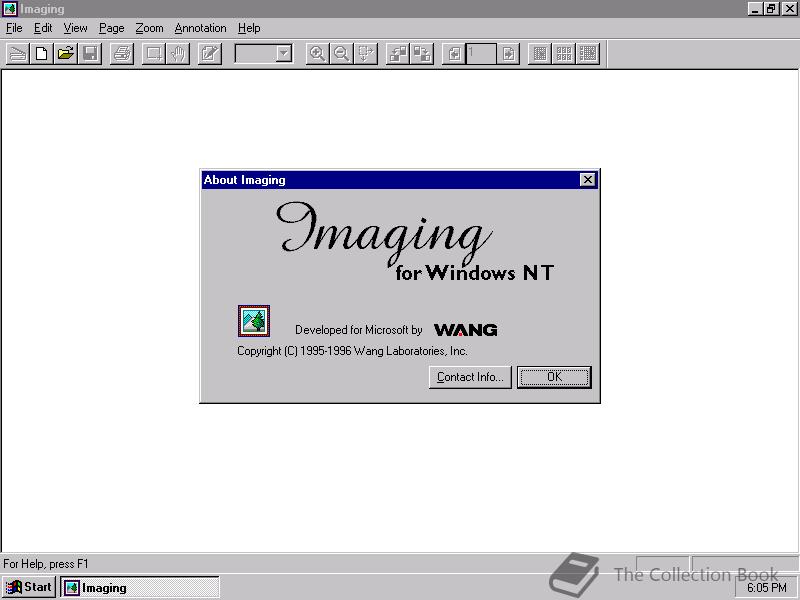Viewport: 800px width, 600px height.
Task: Print using the printer toolbar icon
Action: tap(122, 54)
